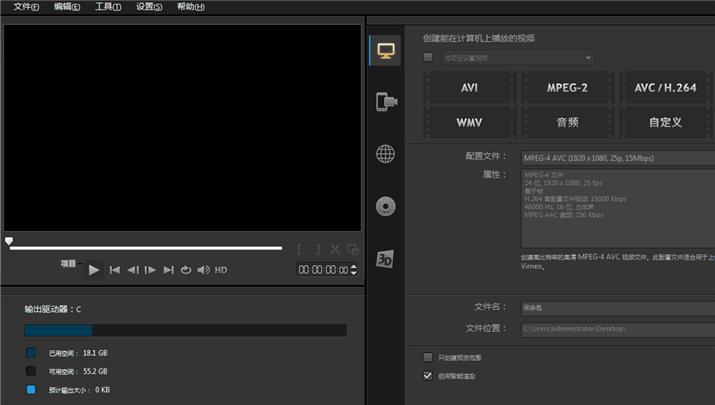Click the 00:00:00:00 timecode field

323,270
